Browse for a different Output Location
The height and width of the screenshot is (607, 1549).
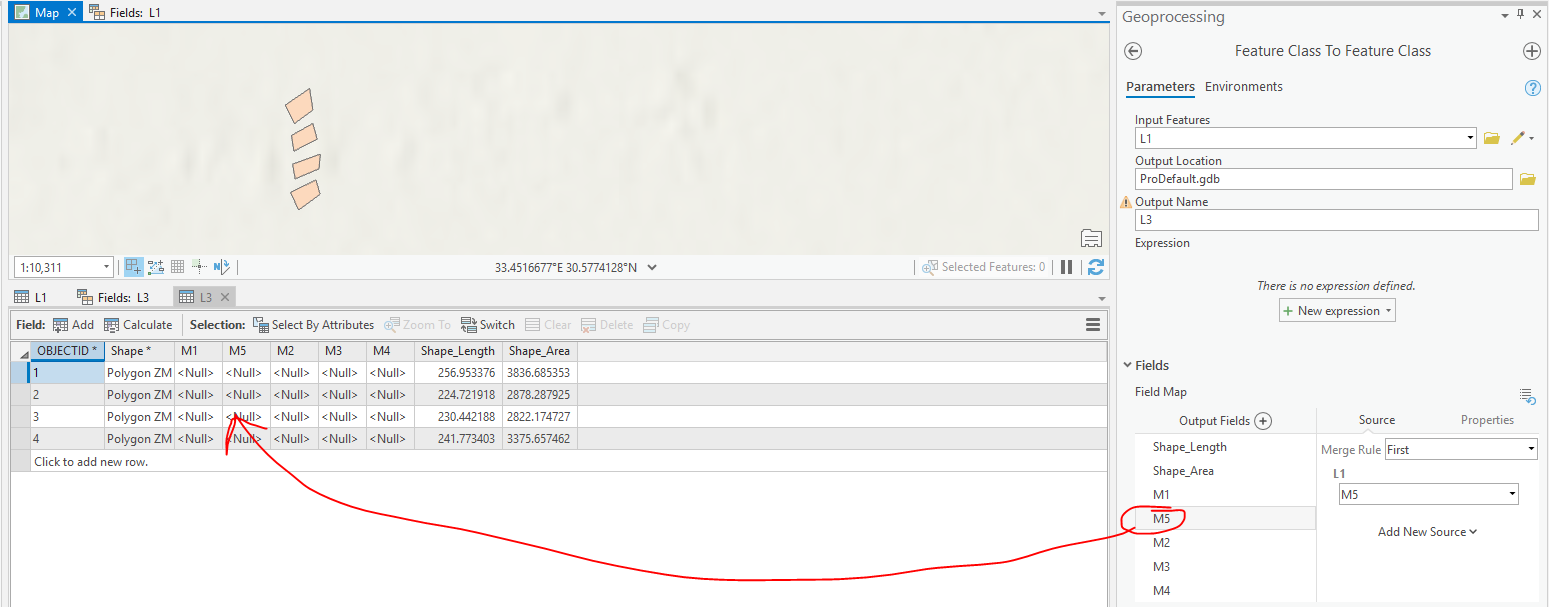click(1527, 178)
